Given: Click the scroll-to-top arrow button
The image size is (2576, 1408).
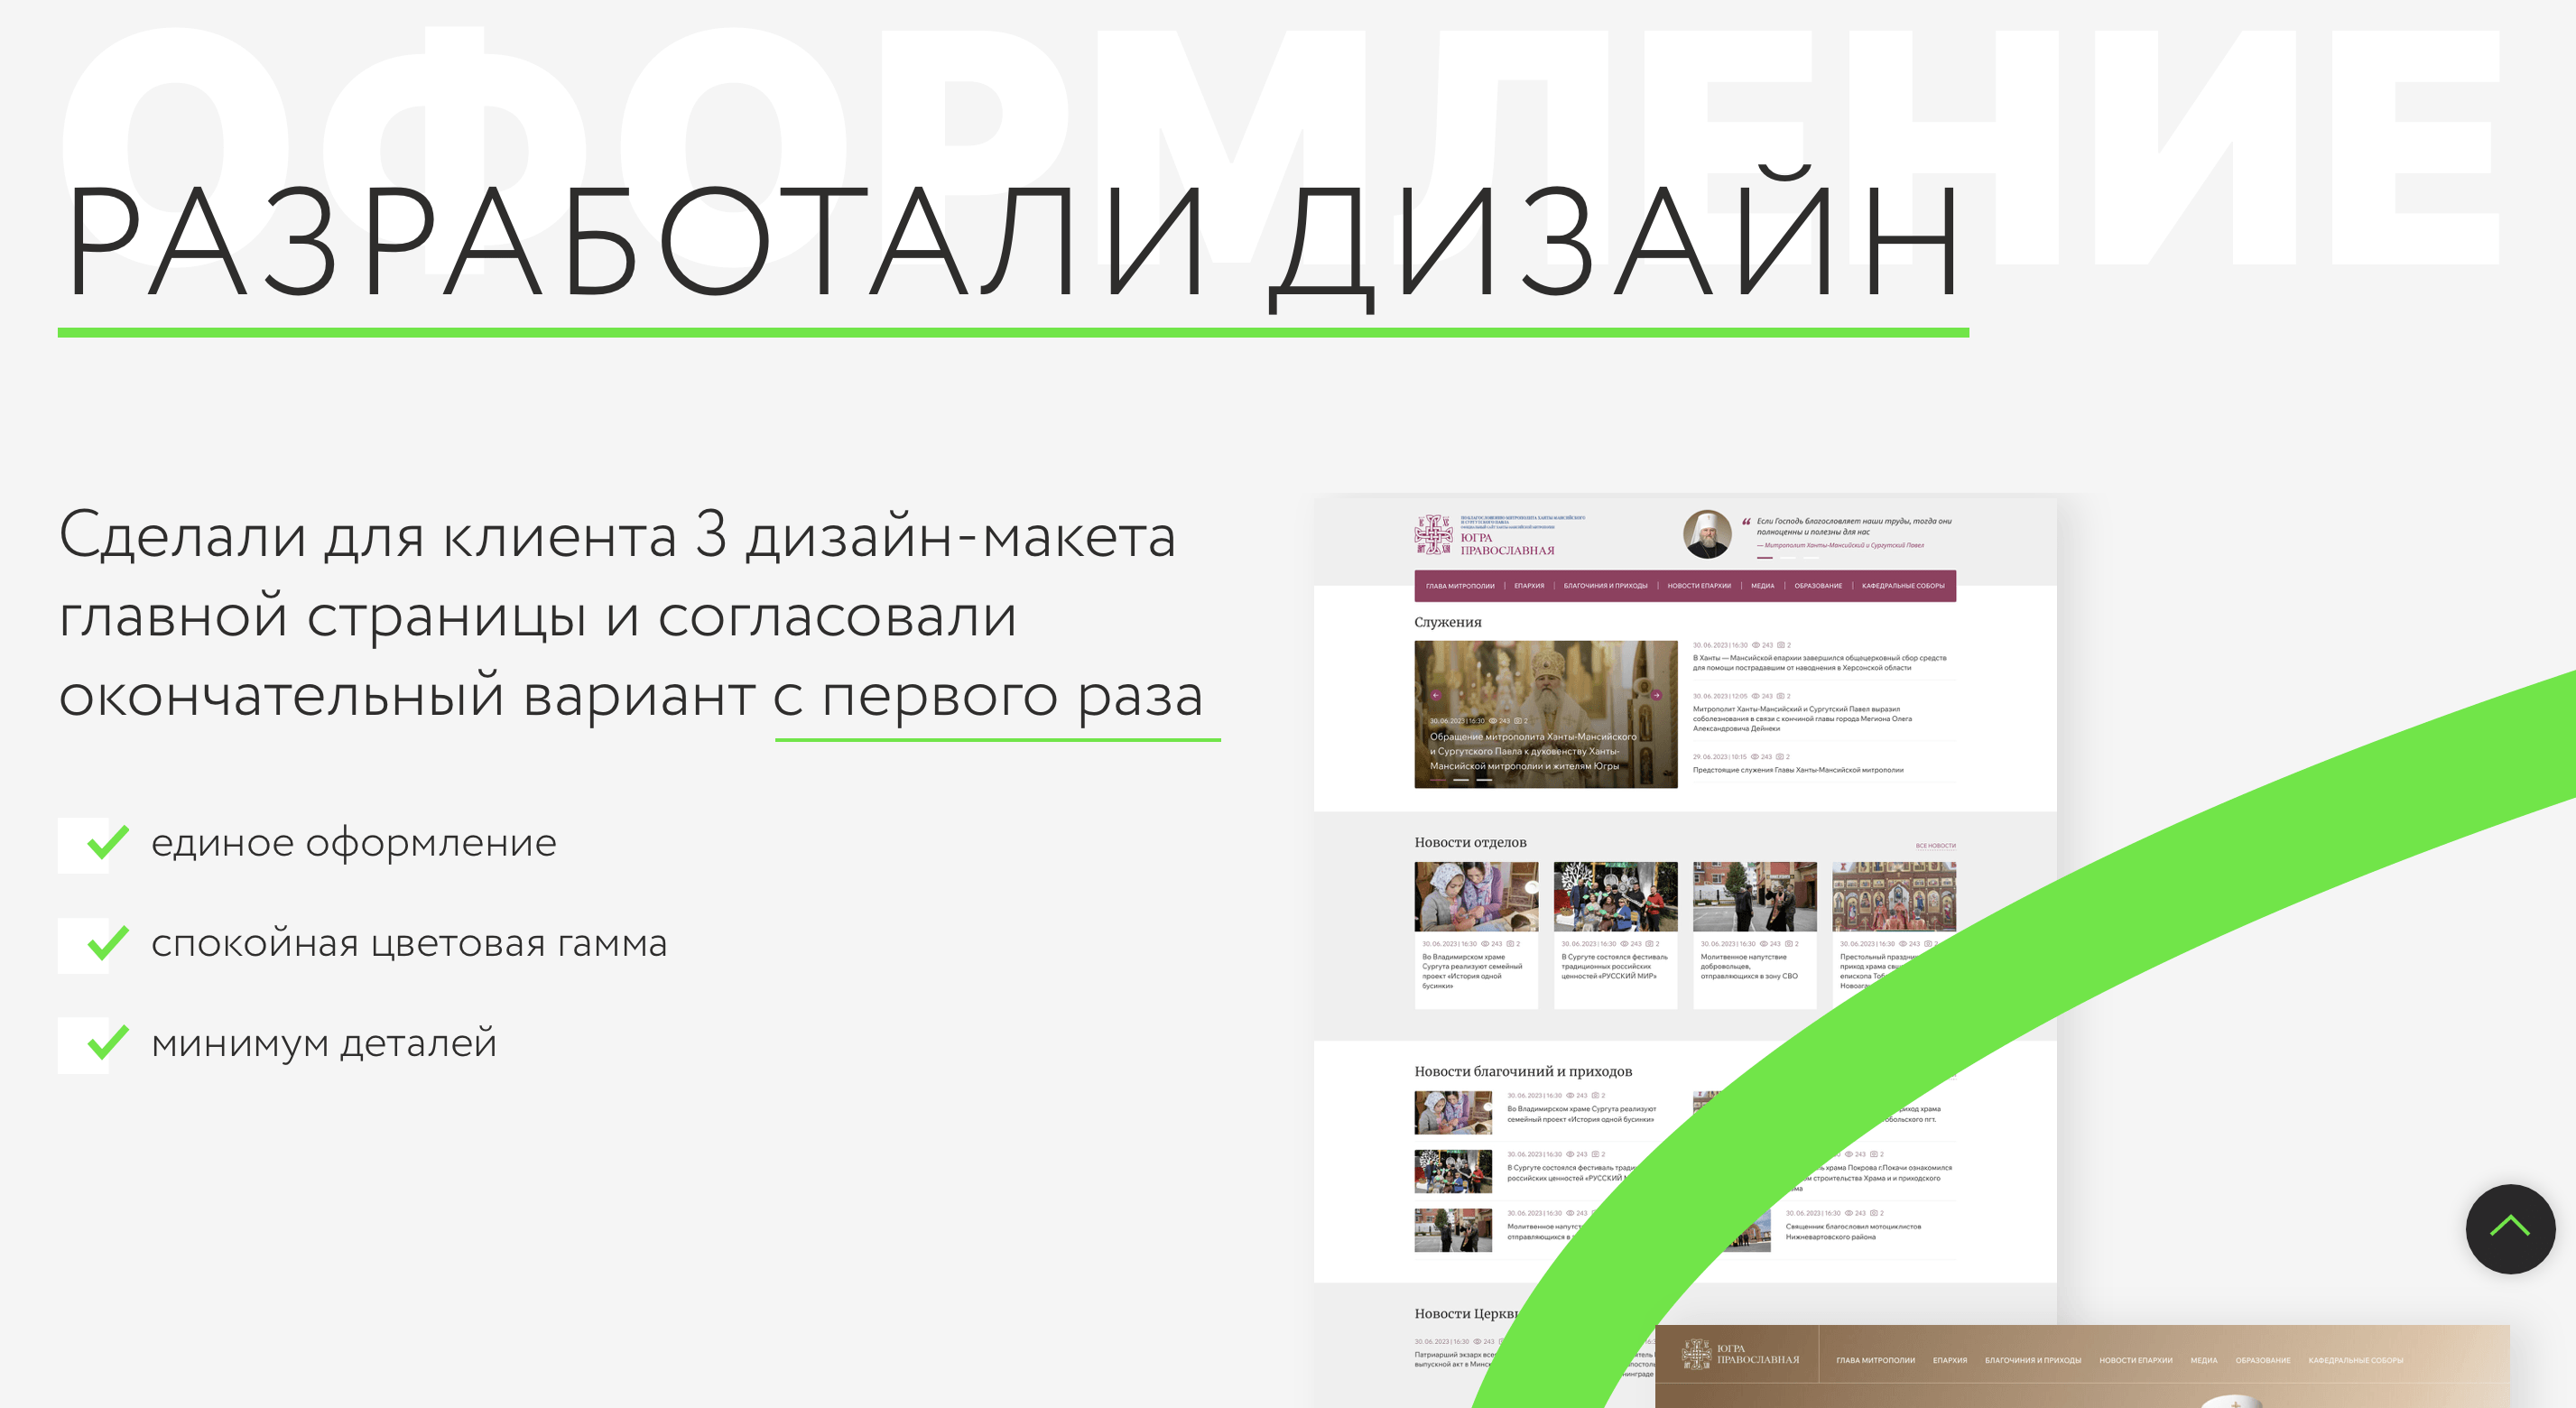Looking at the screenshot, I should 2509,1228.
